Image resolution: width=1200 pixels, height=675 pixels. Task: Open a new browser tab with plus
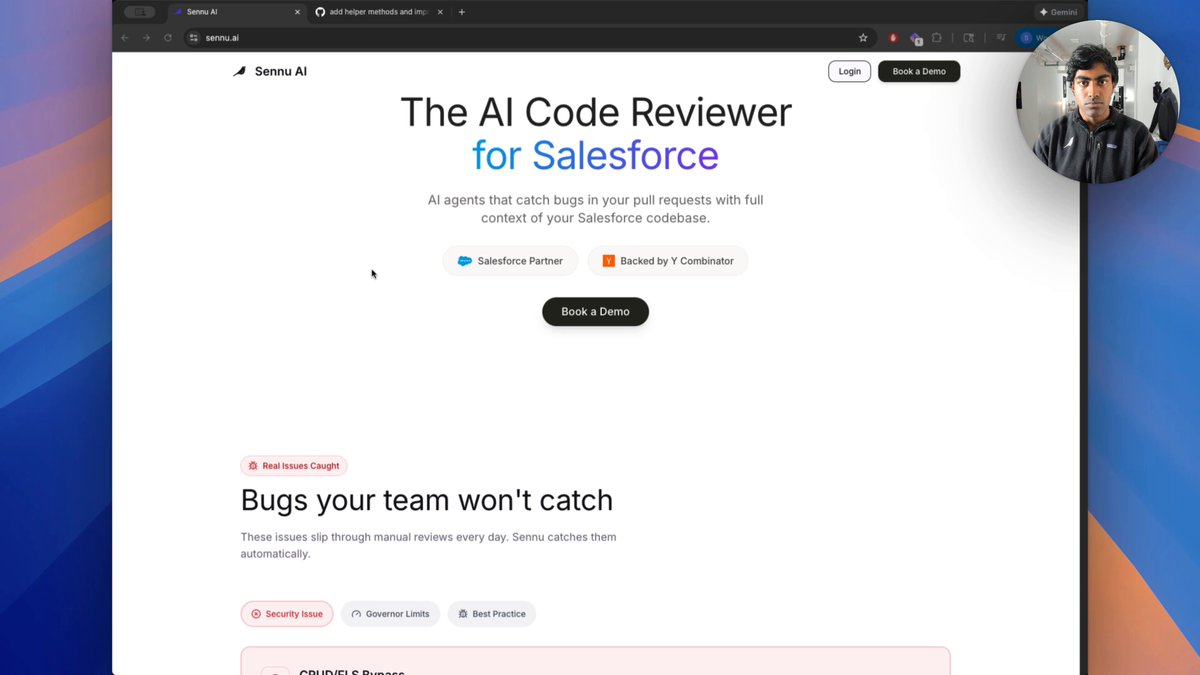tap(461, 12)
